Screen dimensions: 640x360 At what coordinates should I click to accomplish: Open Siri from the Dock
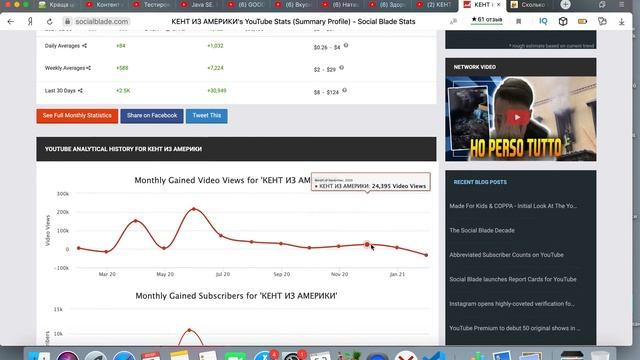pyautogui.click(x=68, y=356)
